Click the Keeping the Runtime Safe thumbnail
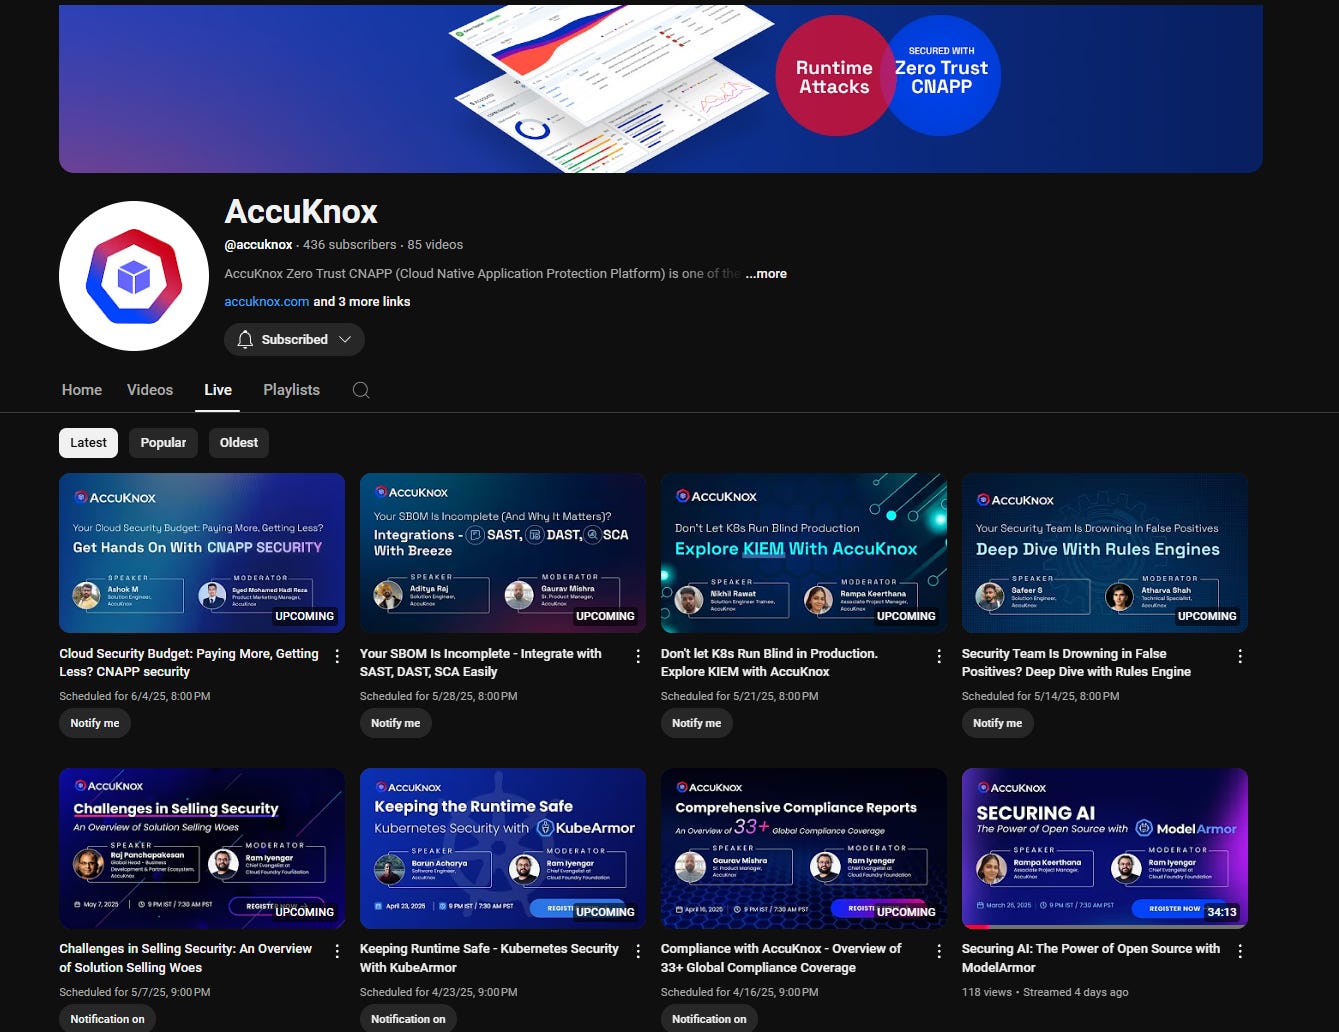The image size is (1339, 1032). [x=503, y=848]
